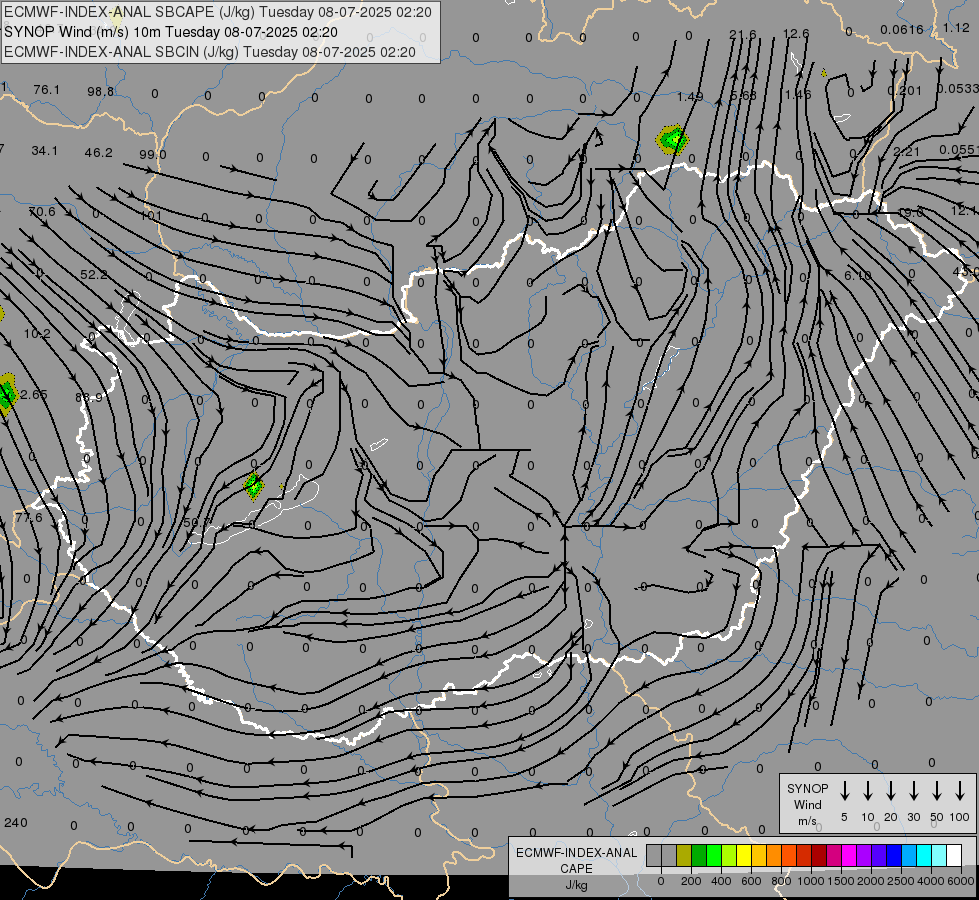The image size is (979, 900).
Task: Click the 6000 tick label on the CAPE scale
Action: 961,881
